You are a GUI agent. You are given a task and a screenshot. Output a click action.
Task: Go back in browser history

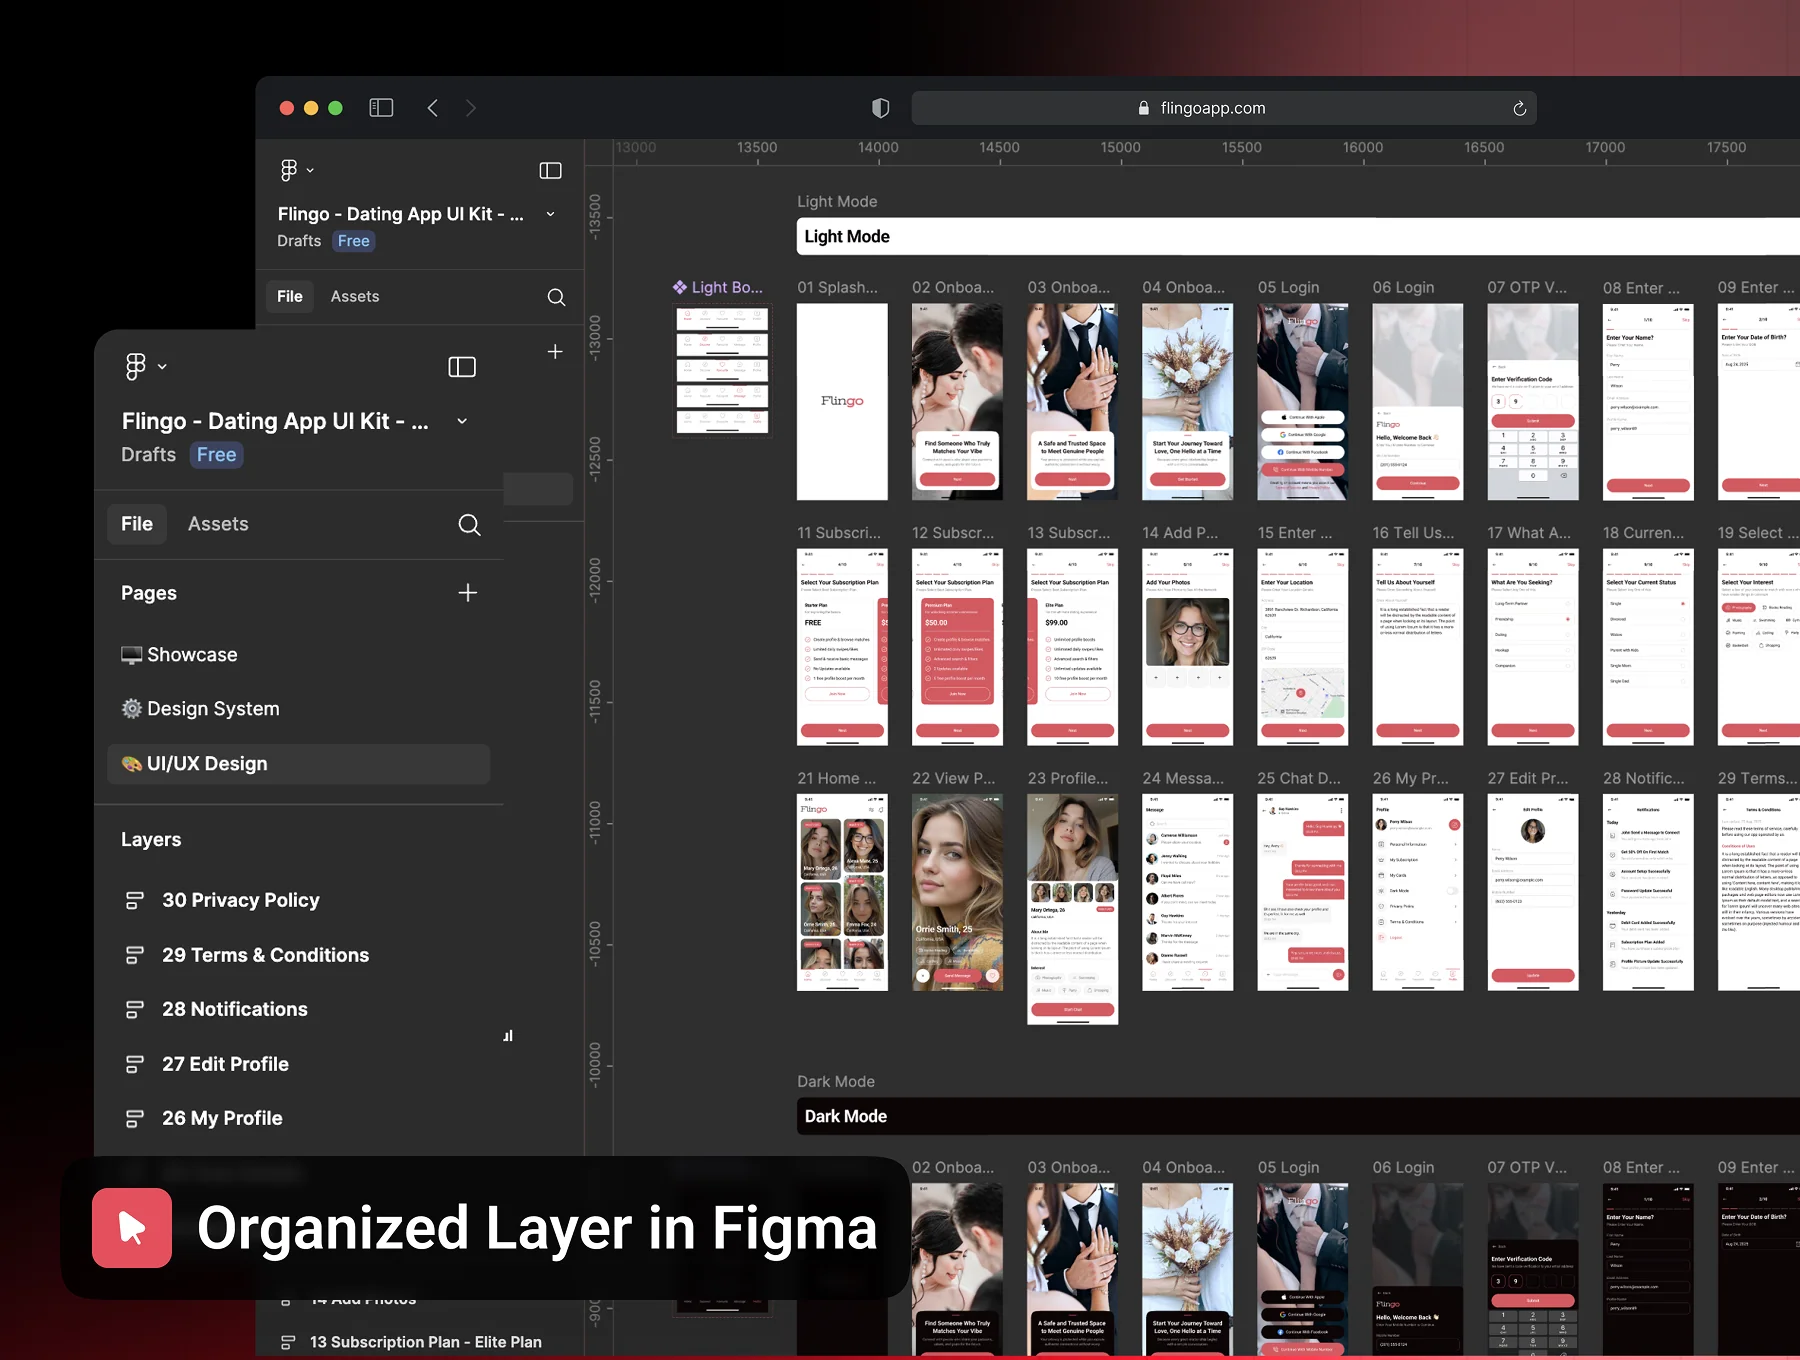point(432,108)
